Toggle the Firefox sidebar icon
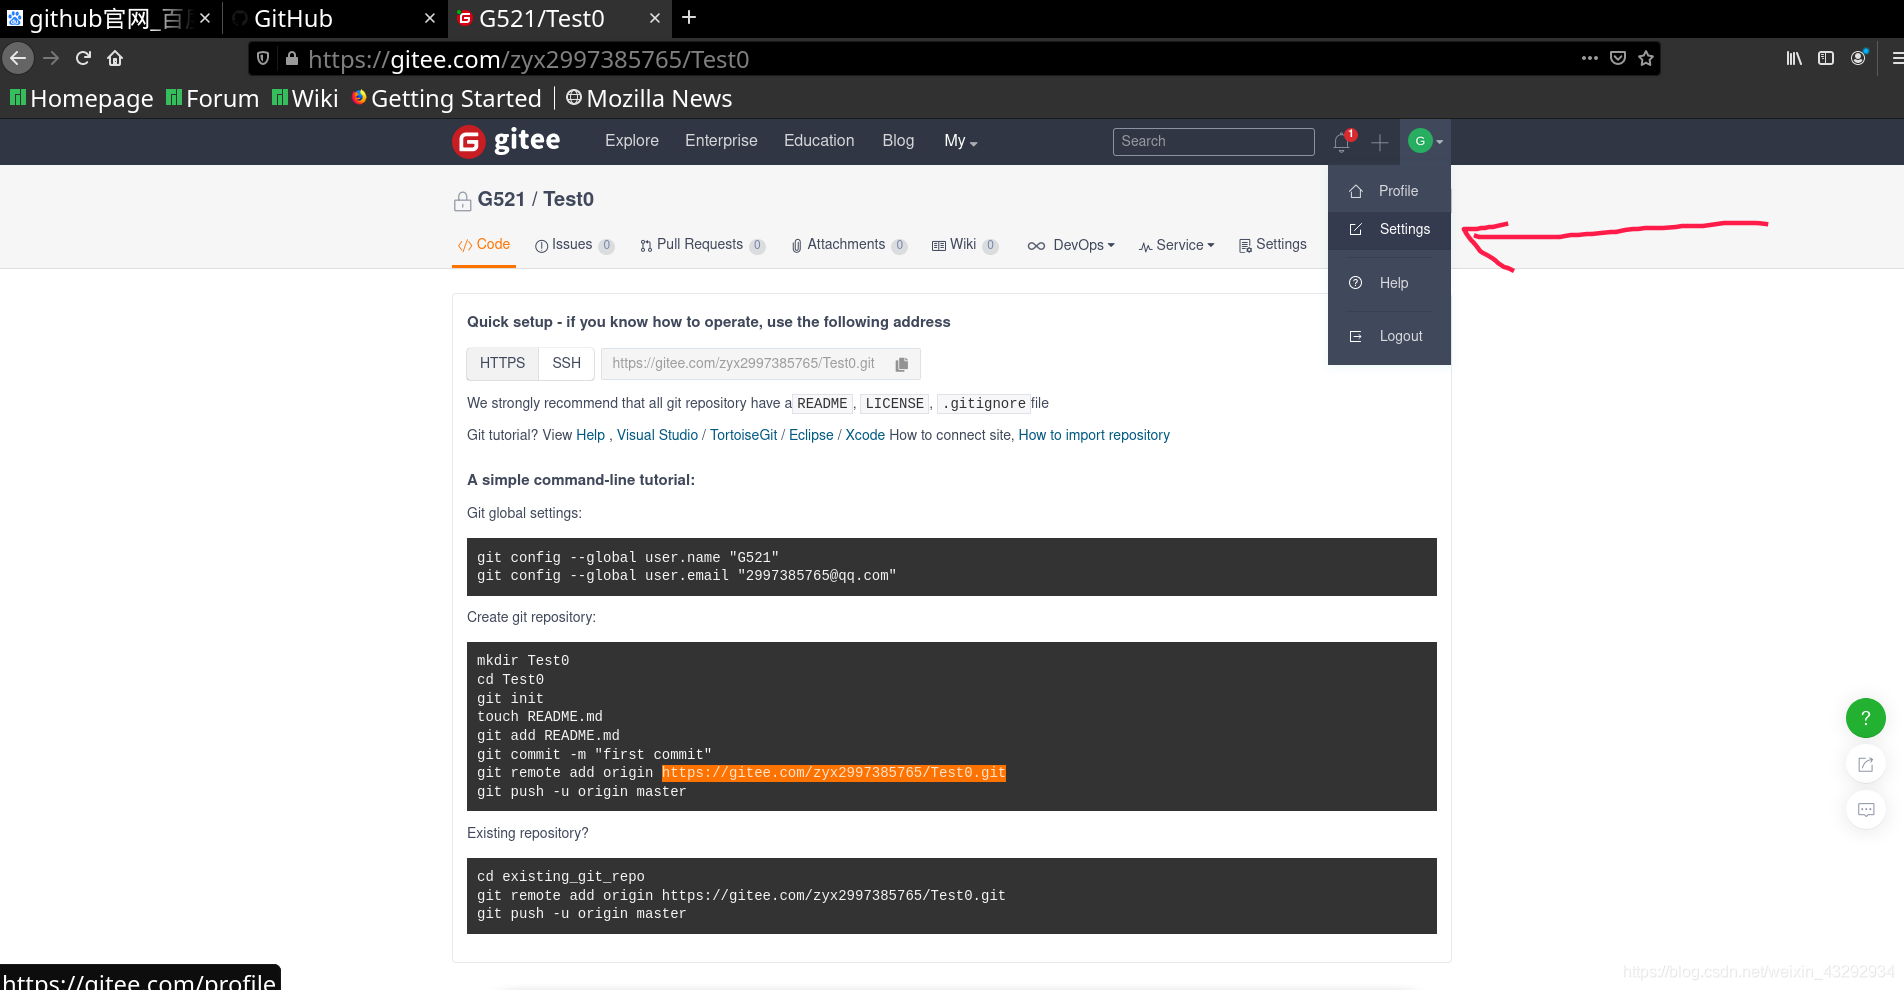1904x990 pixels. (1826, 58)
